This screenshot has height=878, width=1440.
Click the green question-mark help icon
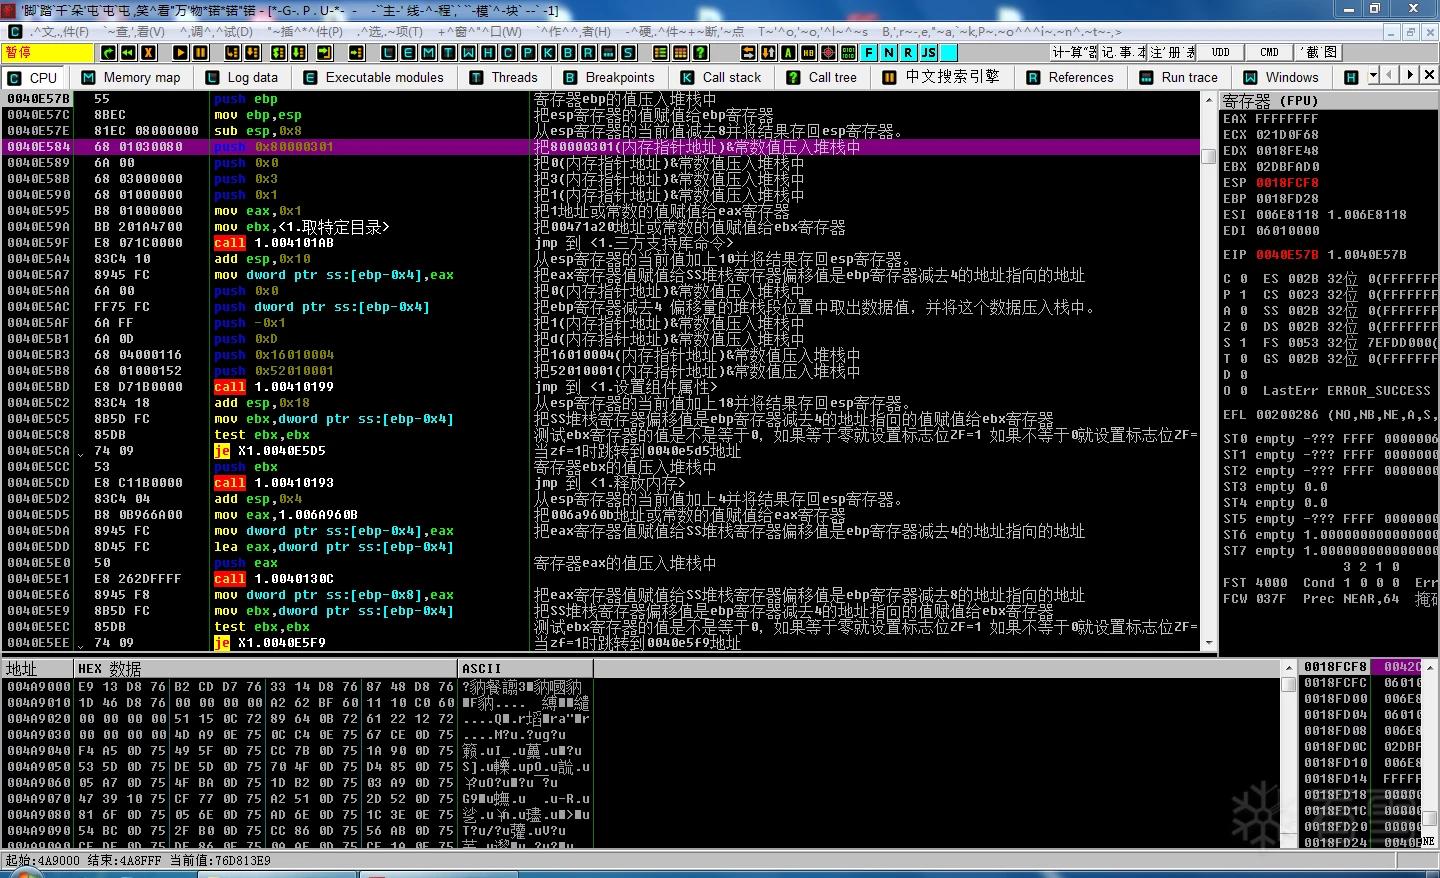(x=701, y=52)
